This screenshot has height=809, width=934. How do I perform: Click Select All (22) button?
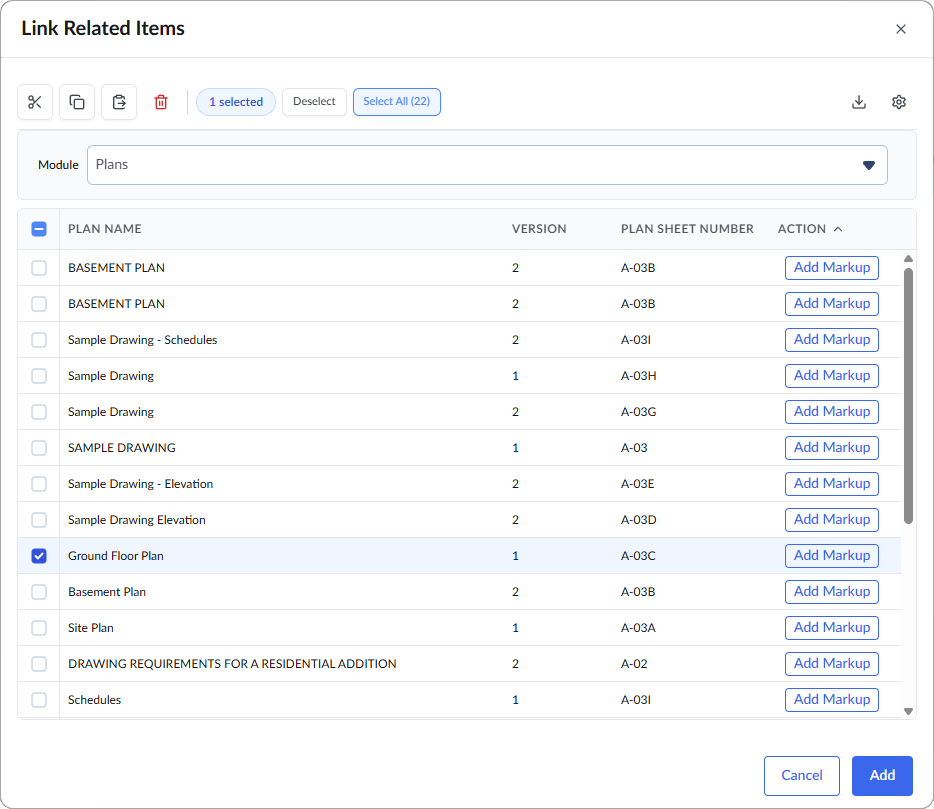397,102
